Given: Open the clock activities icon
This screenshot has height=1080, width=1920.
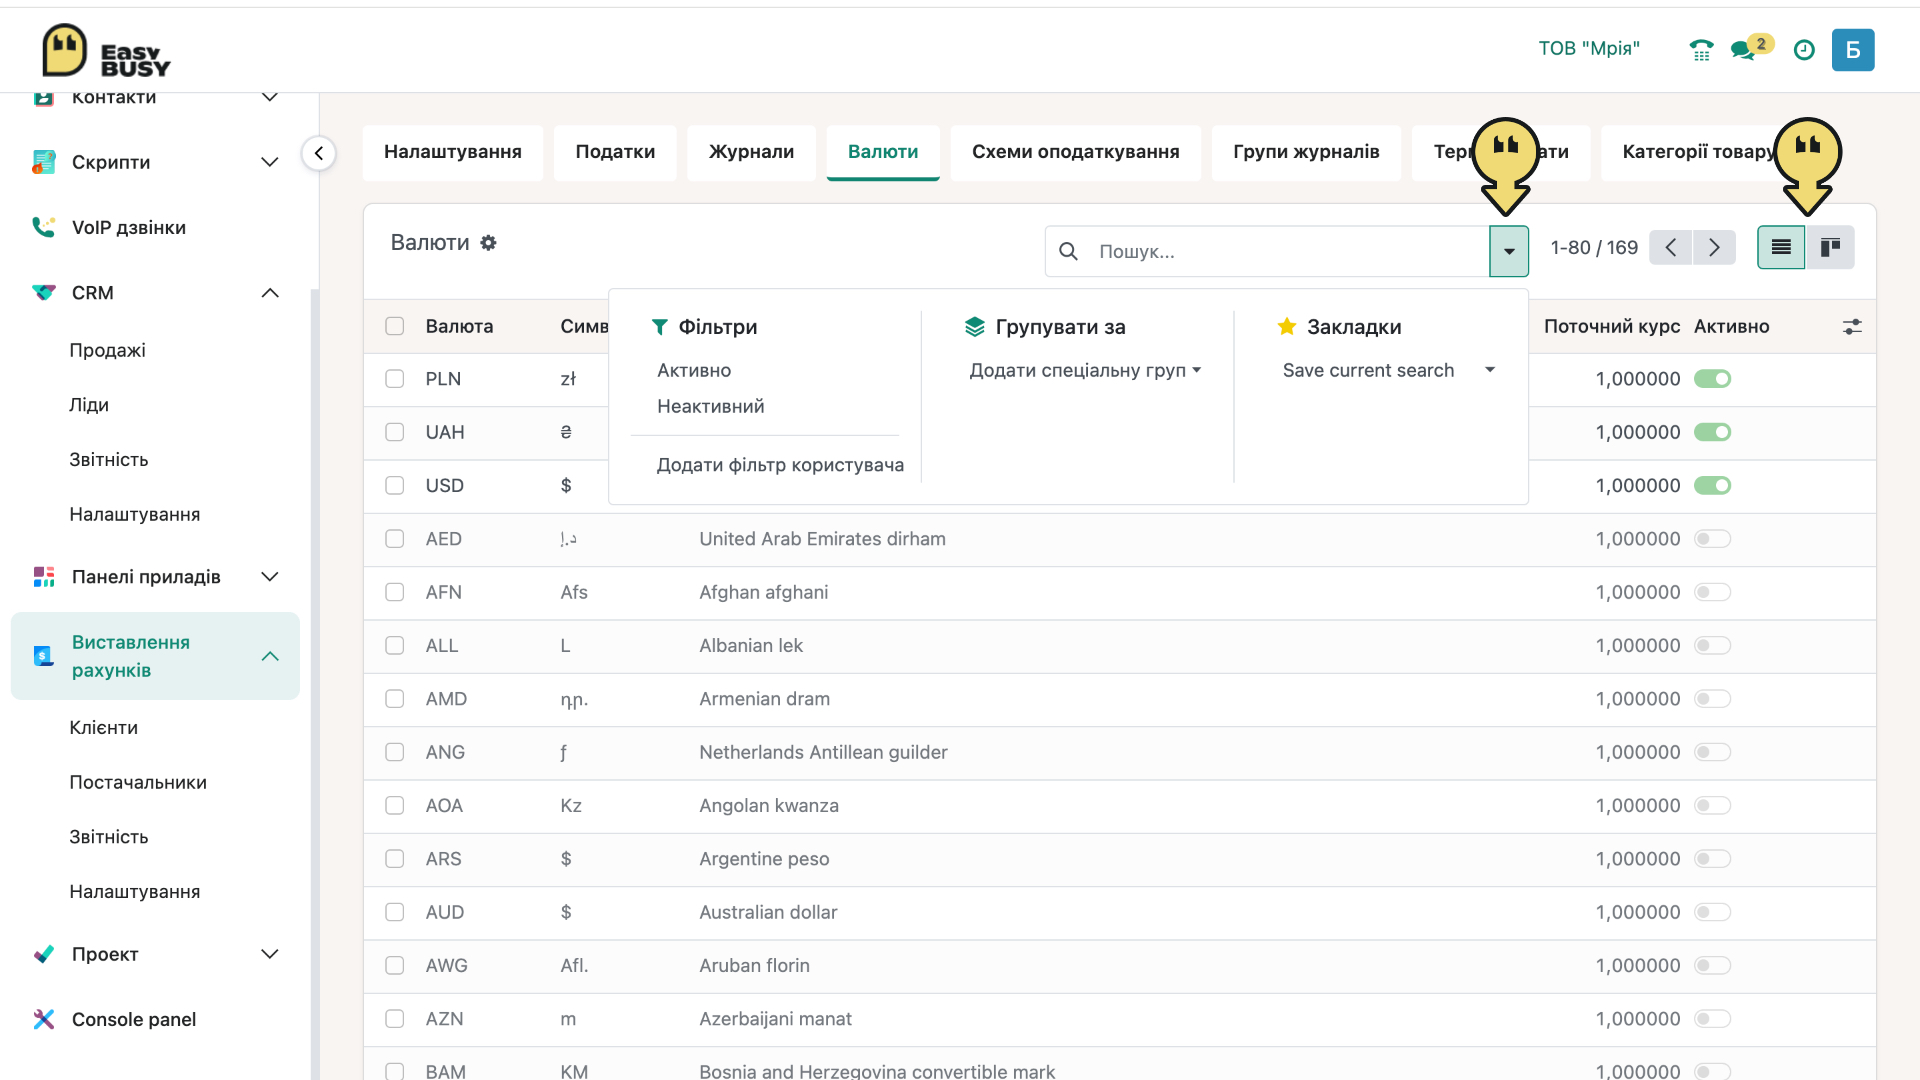Looking at the screenshot, I should tap(1804, 50).
